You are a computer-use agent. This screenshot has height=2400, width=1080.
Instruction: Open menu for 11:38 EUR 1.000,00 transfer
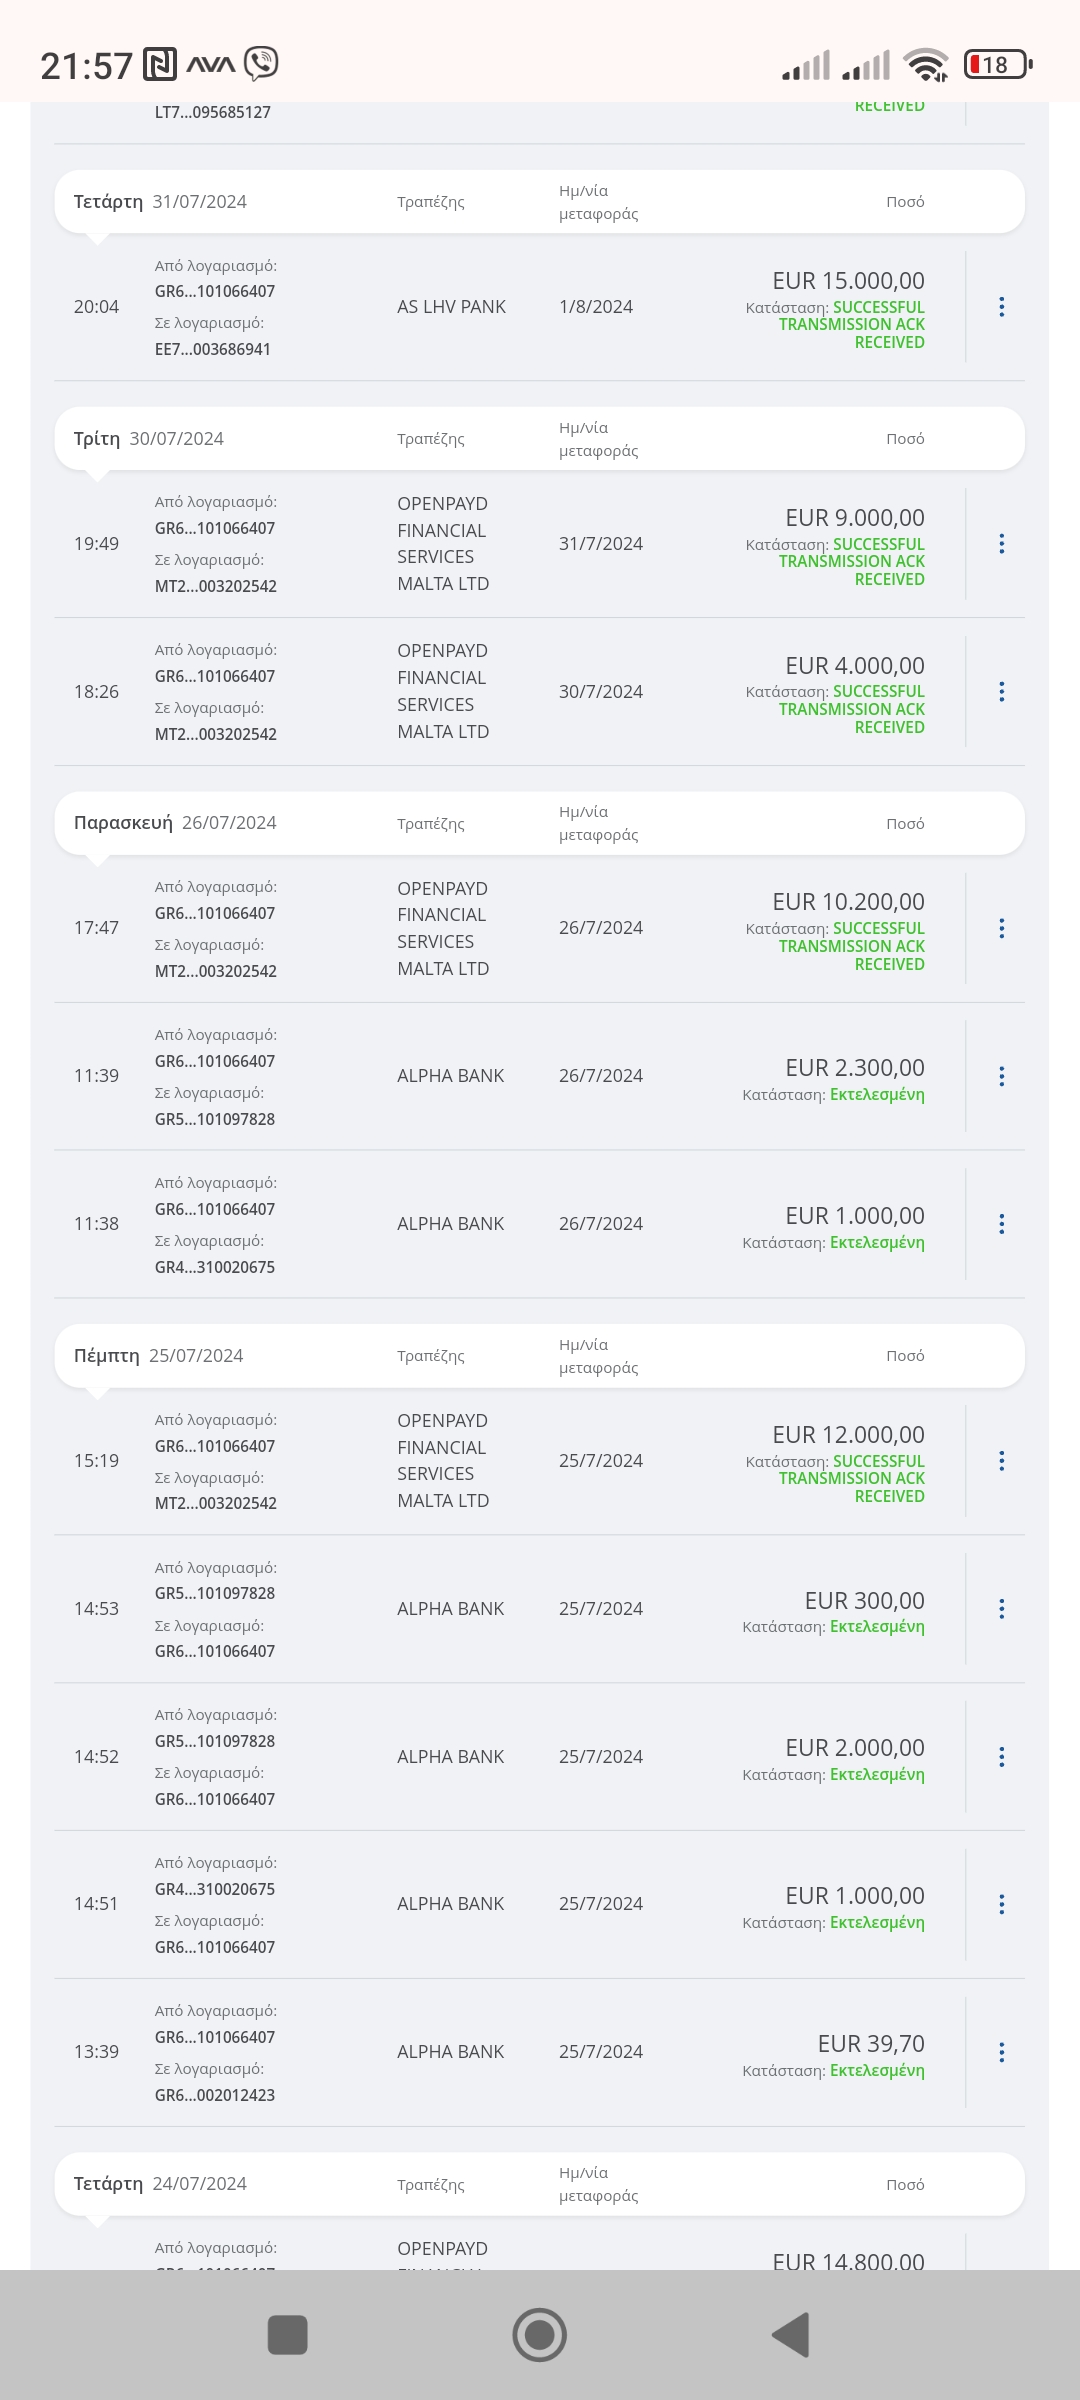1001,1224
